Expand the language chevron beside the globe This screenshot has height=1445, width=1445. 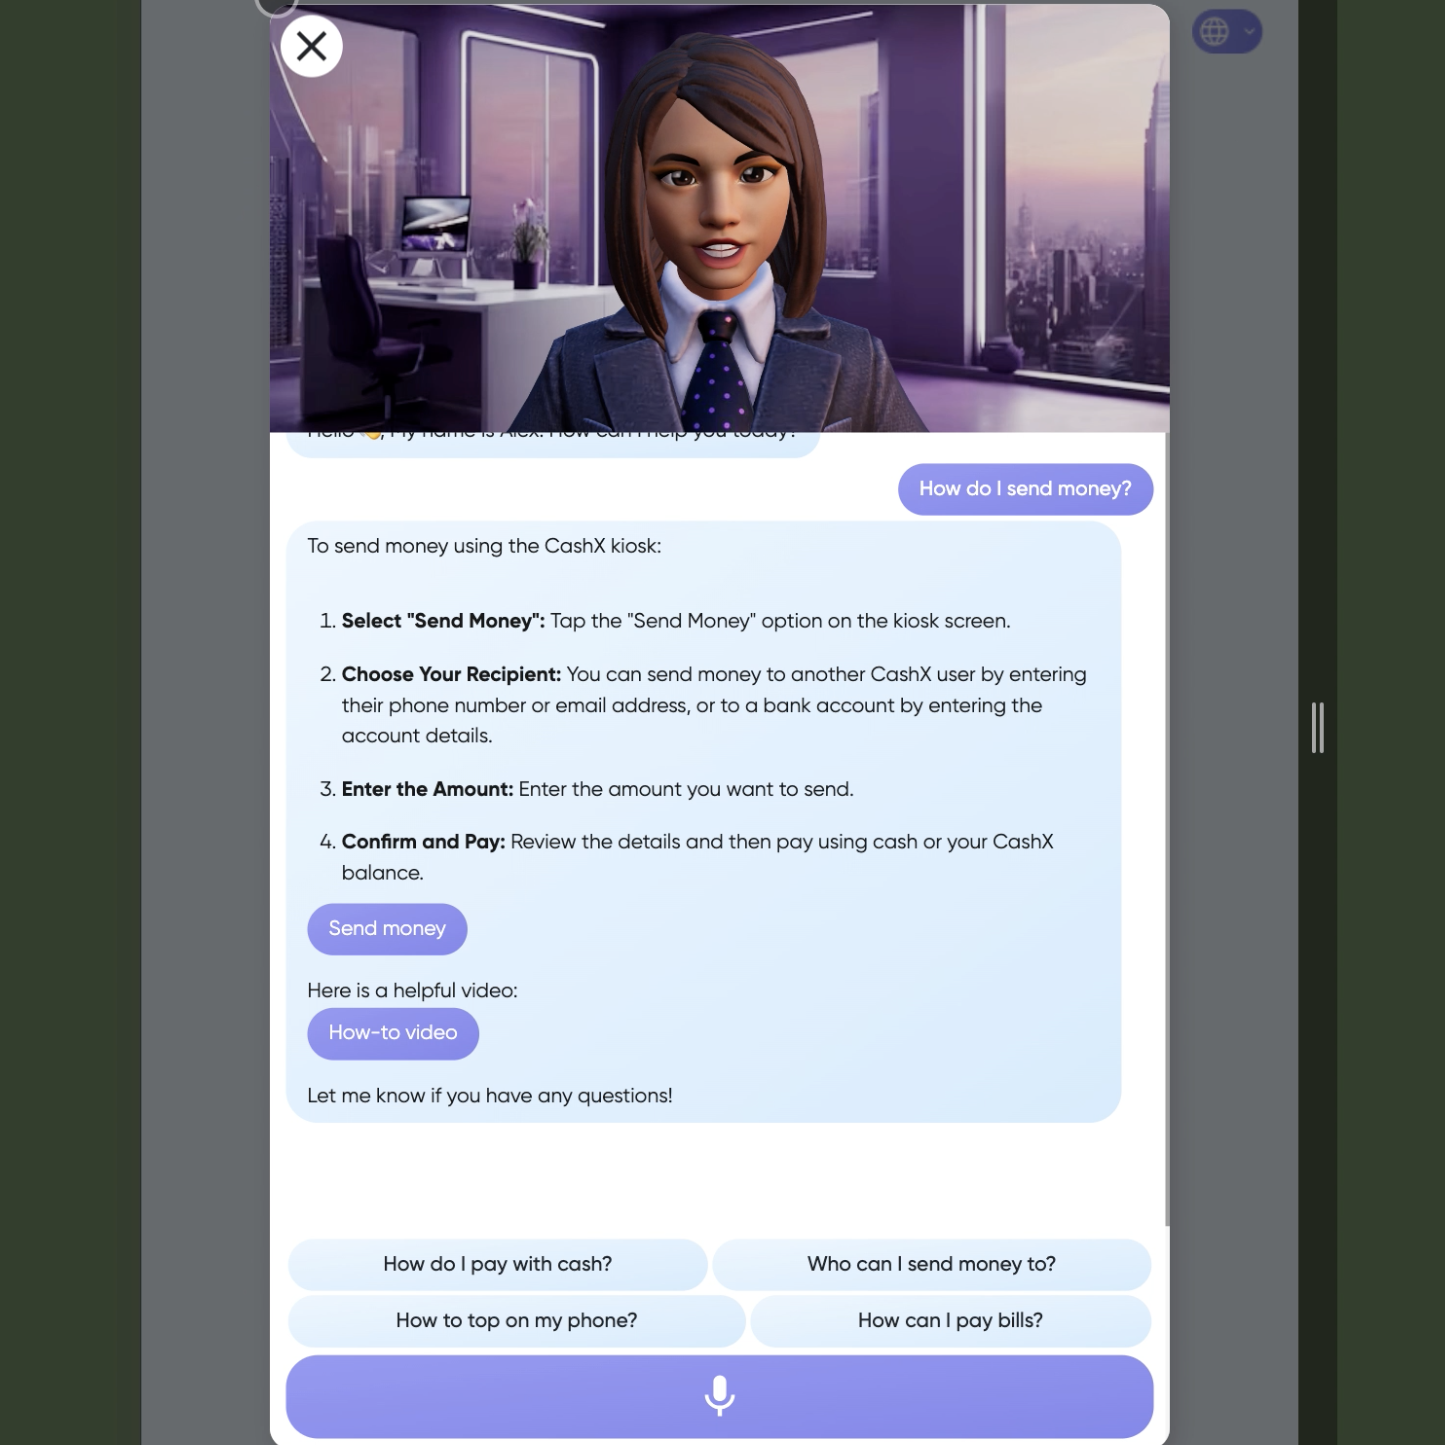click(1249, 32)
